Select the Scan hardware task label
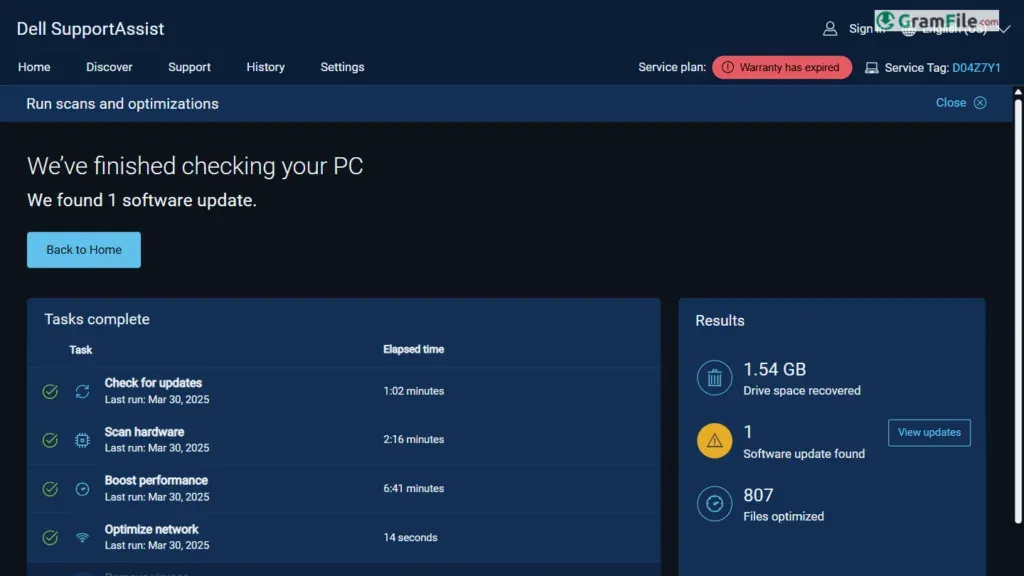Image resolution: width=1024 pixels, height=576 pixels. point(144,432)
